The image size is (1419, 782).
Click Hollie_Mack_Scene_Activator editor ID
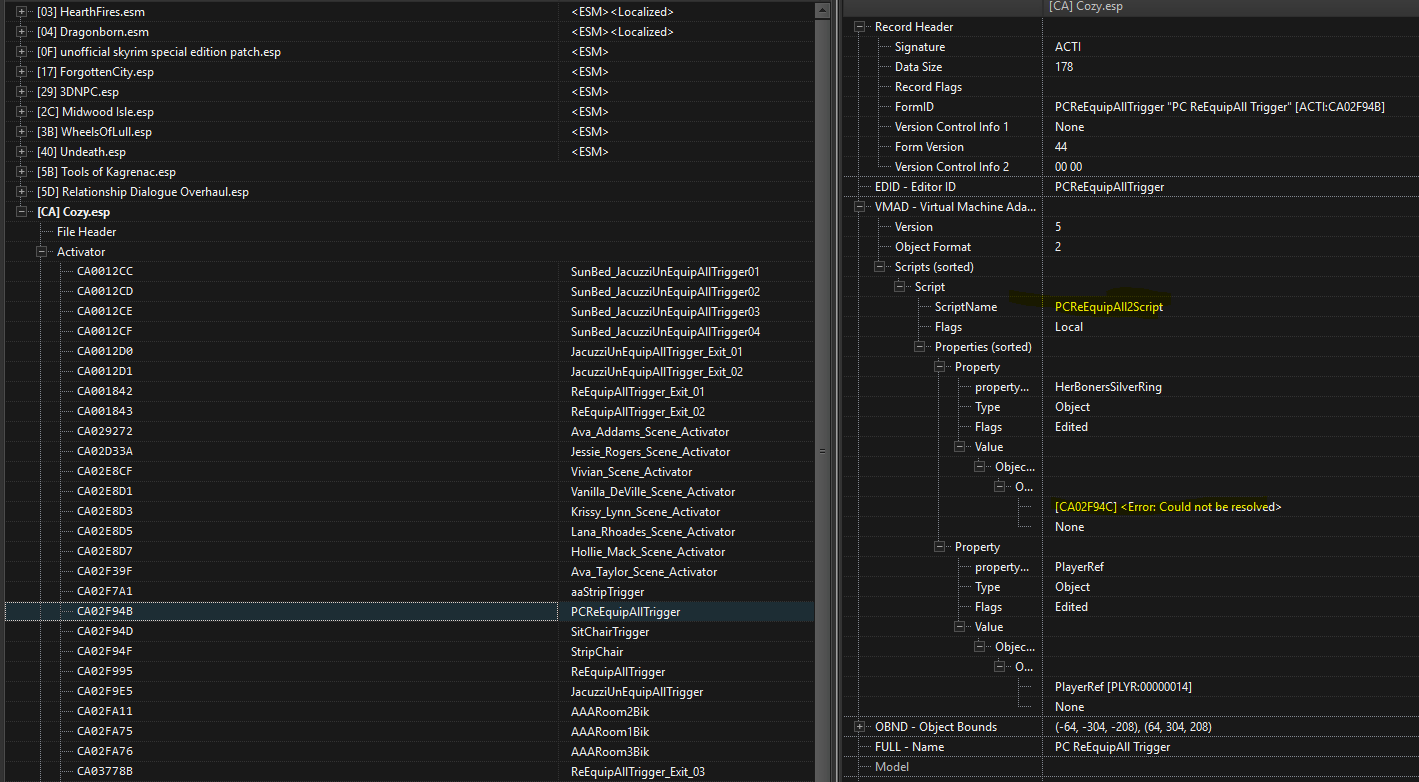648,552
